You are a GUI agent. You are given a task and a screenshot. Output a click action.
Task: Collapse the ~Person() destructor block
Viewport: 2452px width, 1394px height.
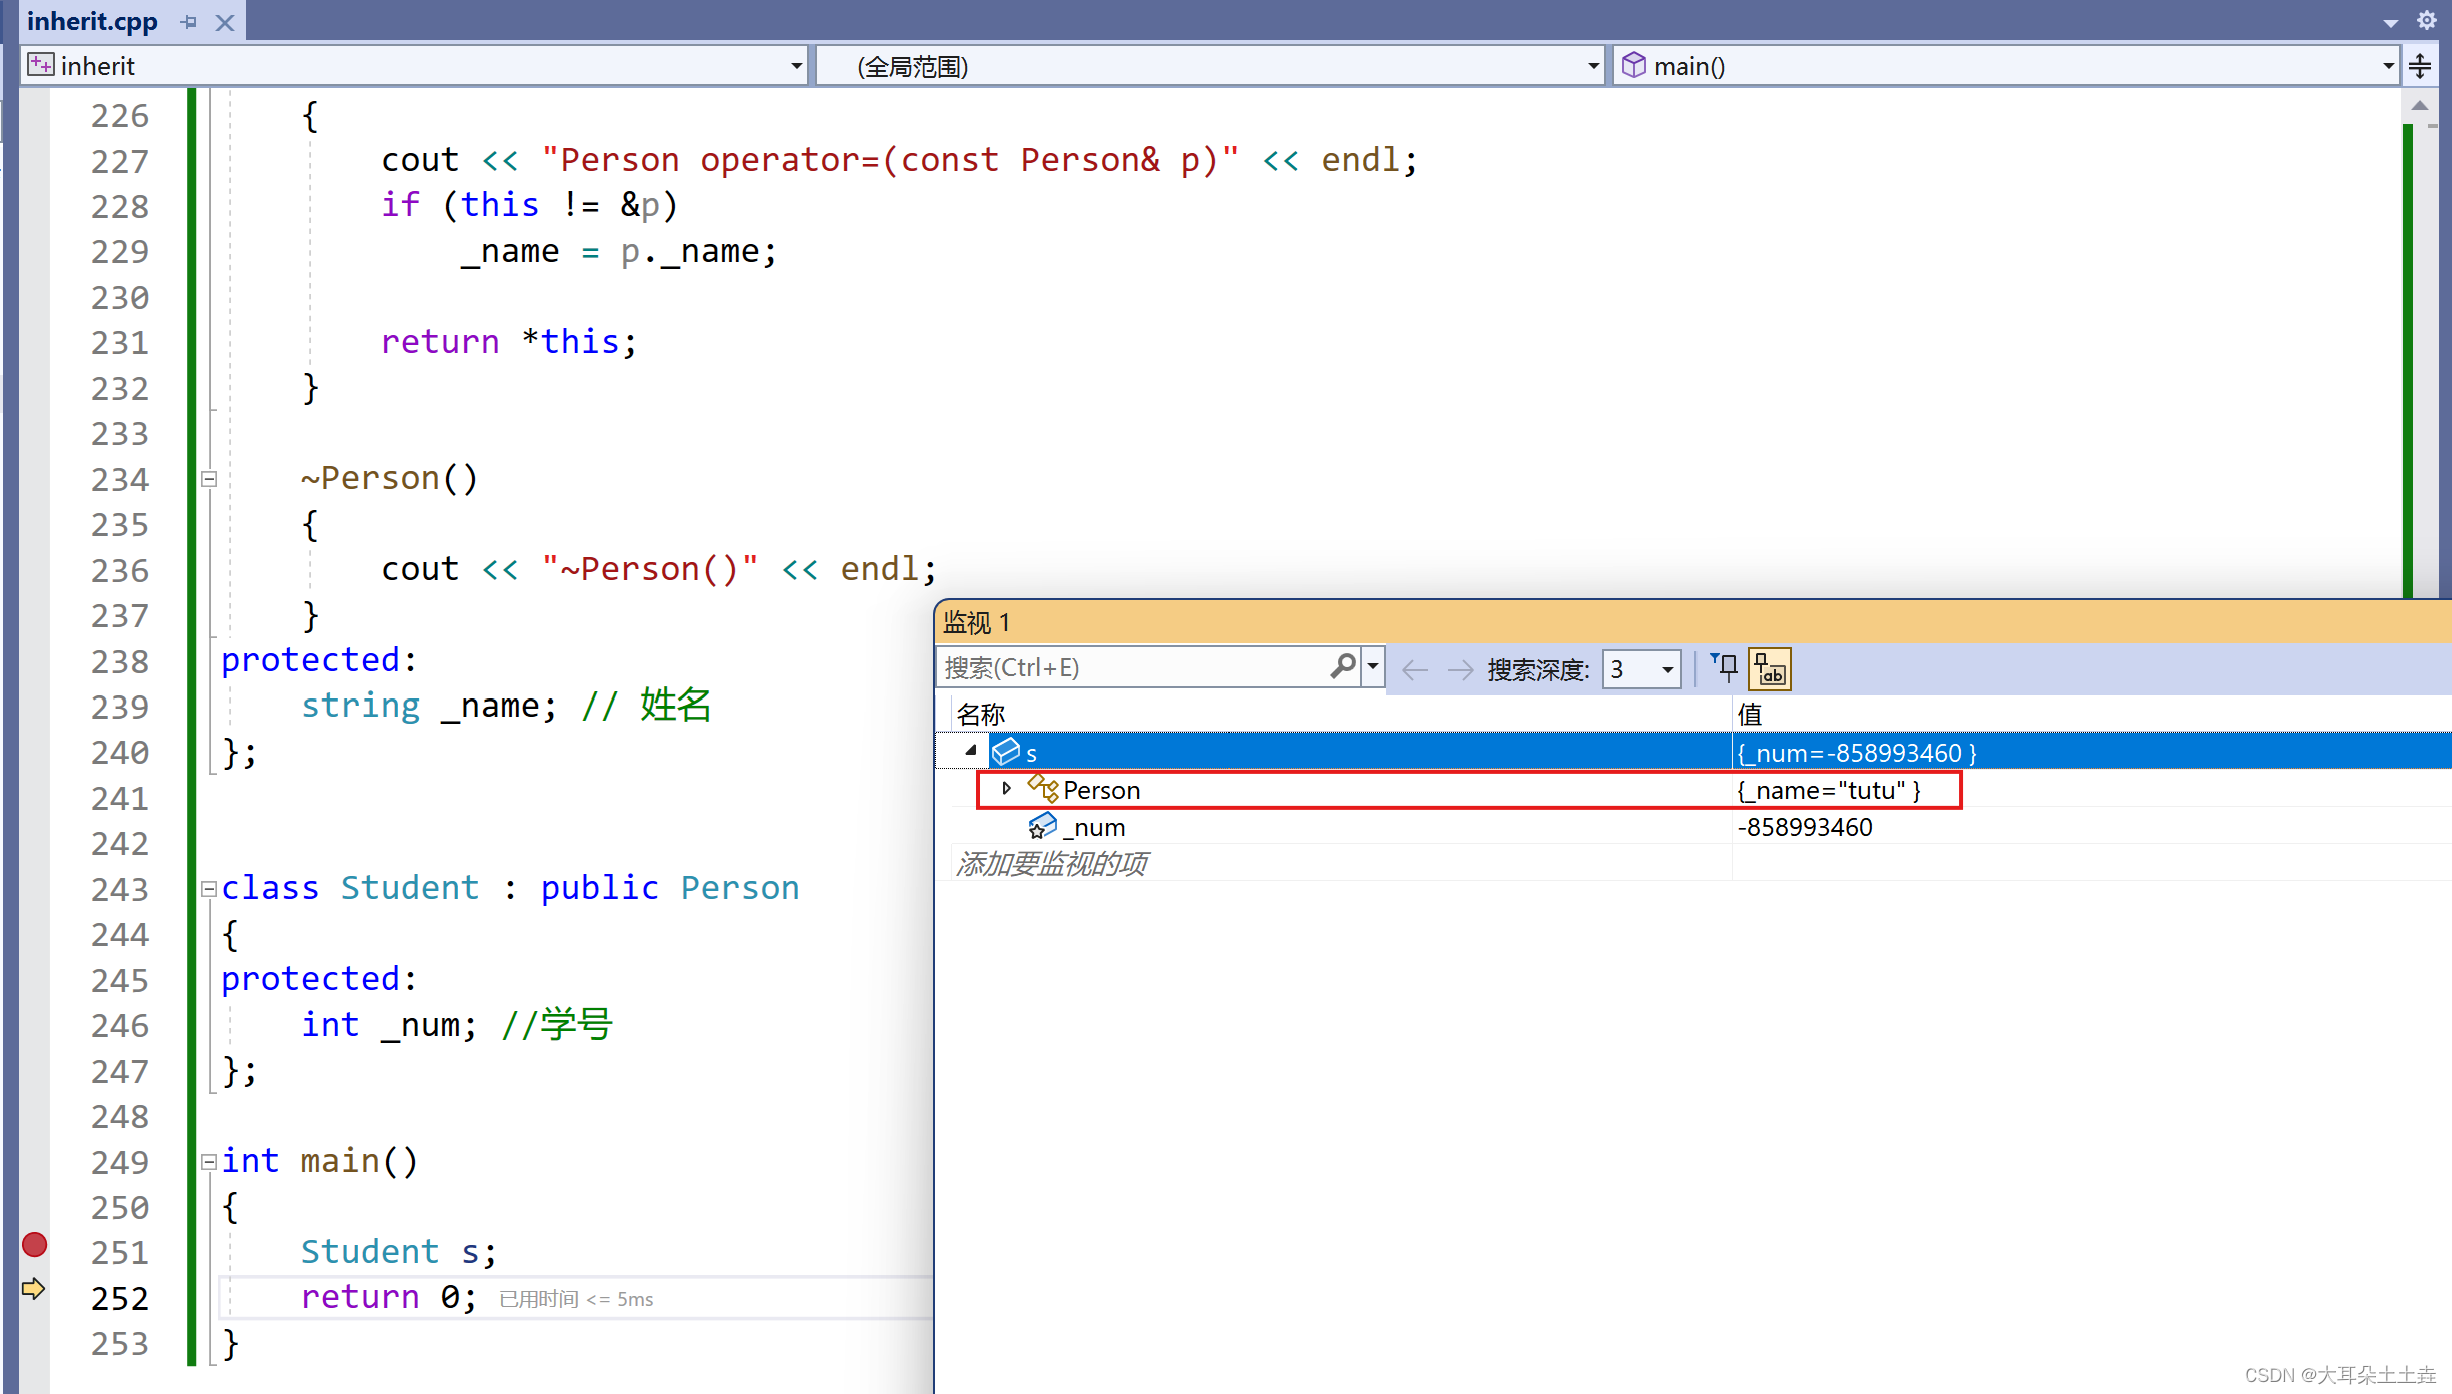tap(209, 479)
